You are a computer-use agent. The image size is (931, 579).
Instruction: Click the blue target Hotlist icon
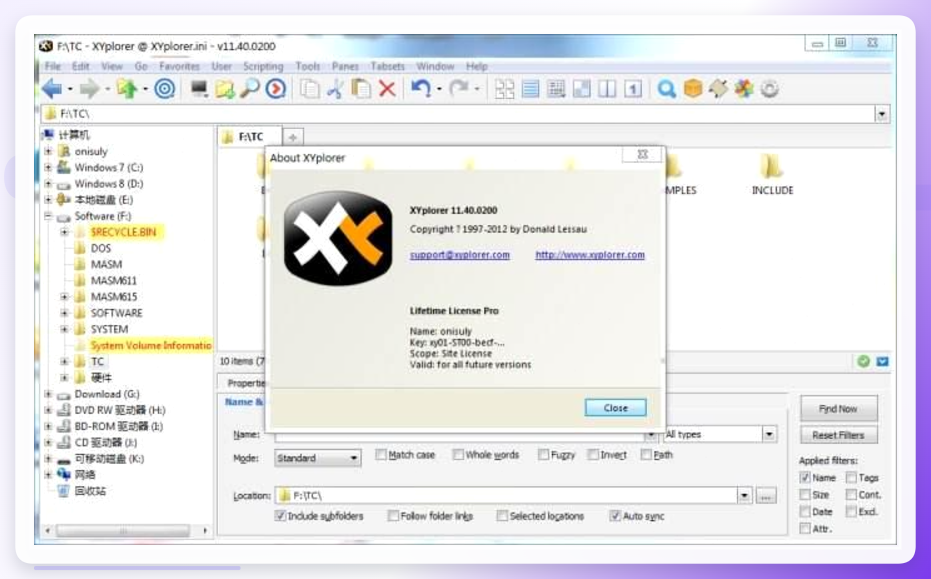click(164, 89)
